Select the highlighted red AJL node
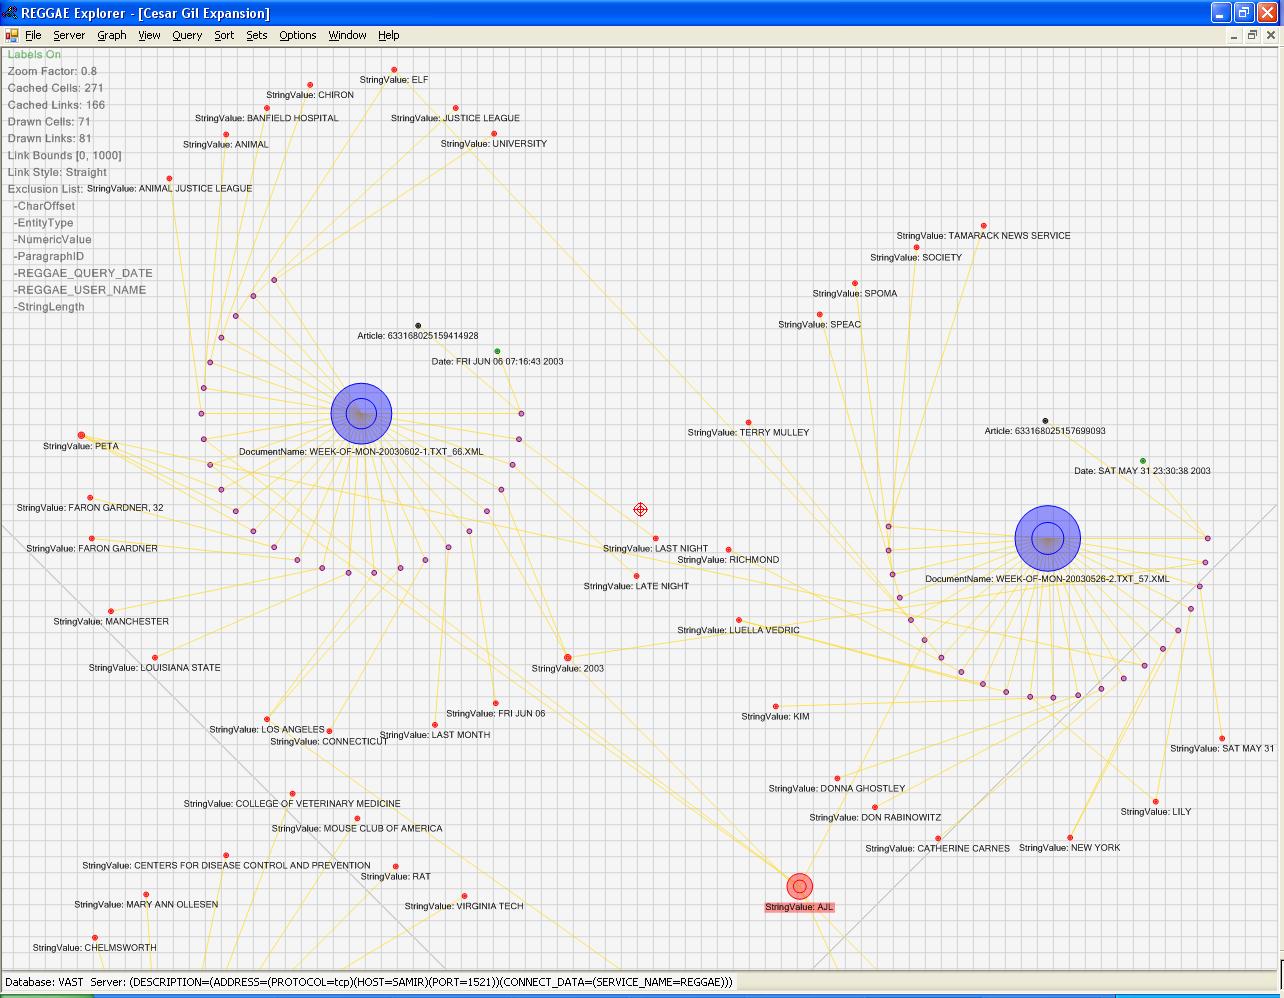The height and width of the screenshot is (998, 1284). coord(799,886)
